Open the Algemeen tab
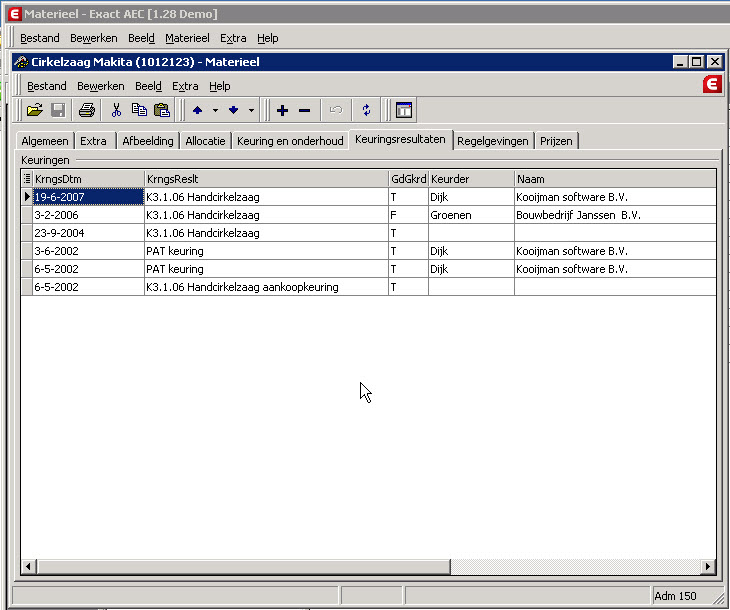 point(45,141)
